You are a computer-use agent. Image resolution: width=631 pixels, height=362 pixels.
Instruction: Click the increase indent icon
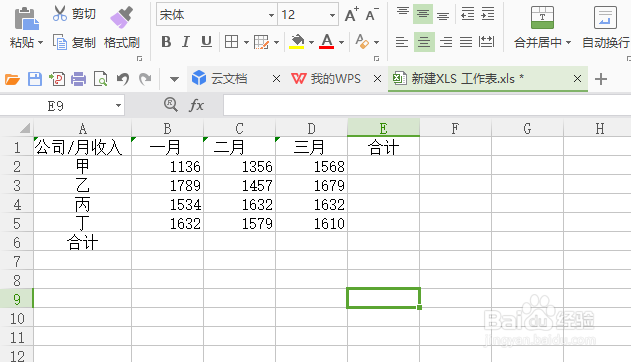(x=487, y=14)
